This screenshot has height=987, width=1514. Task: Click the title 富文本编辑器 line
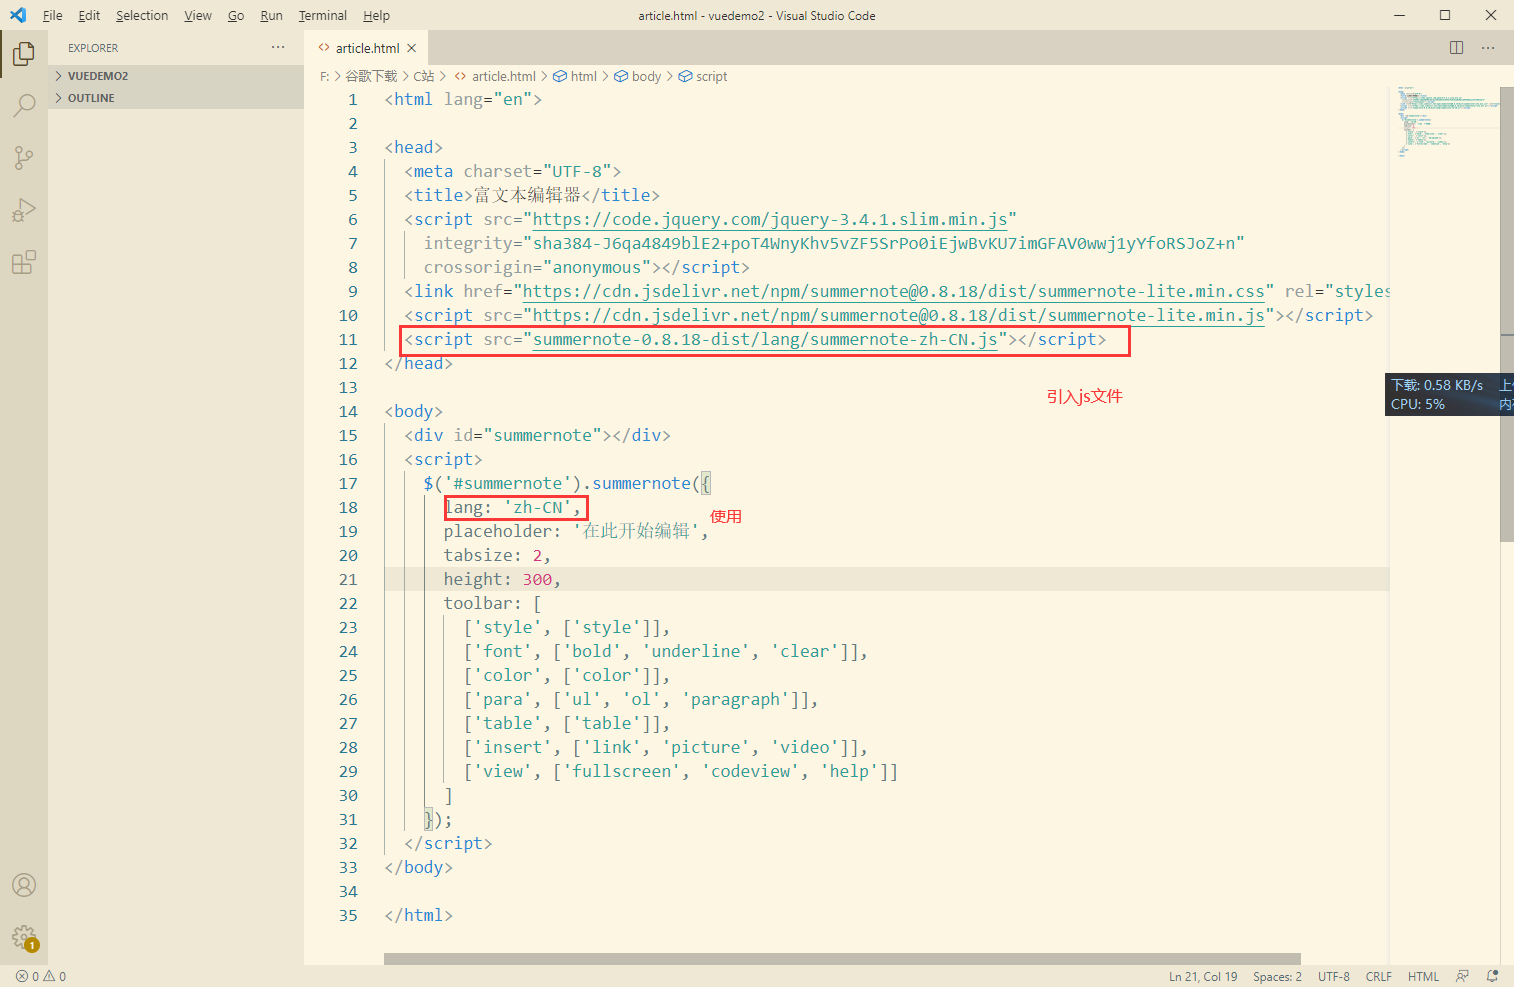(531, 195)
